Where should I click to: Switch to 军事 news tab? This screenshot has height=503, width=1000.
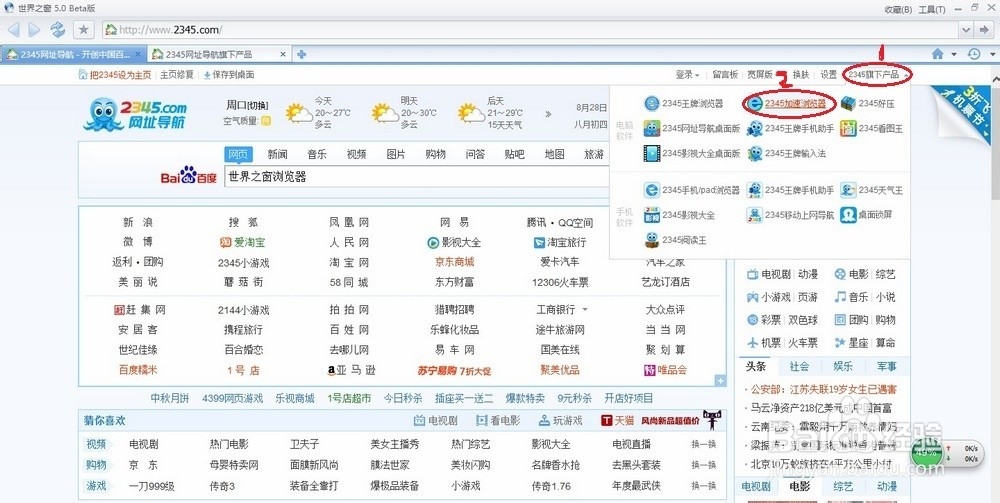pyautogui.click(x=886, y=366)
